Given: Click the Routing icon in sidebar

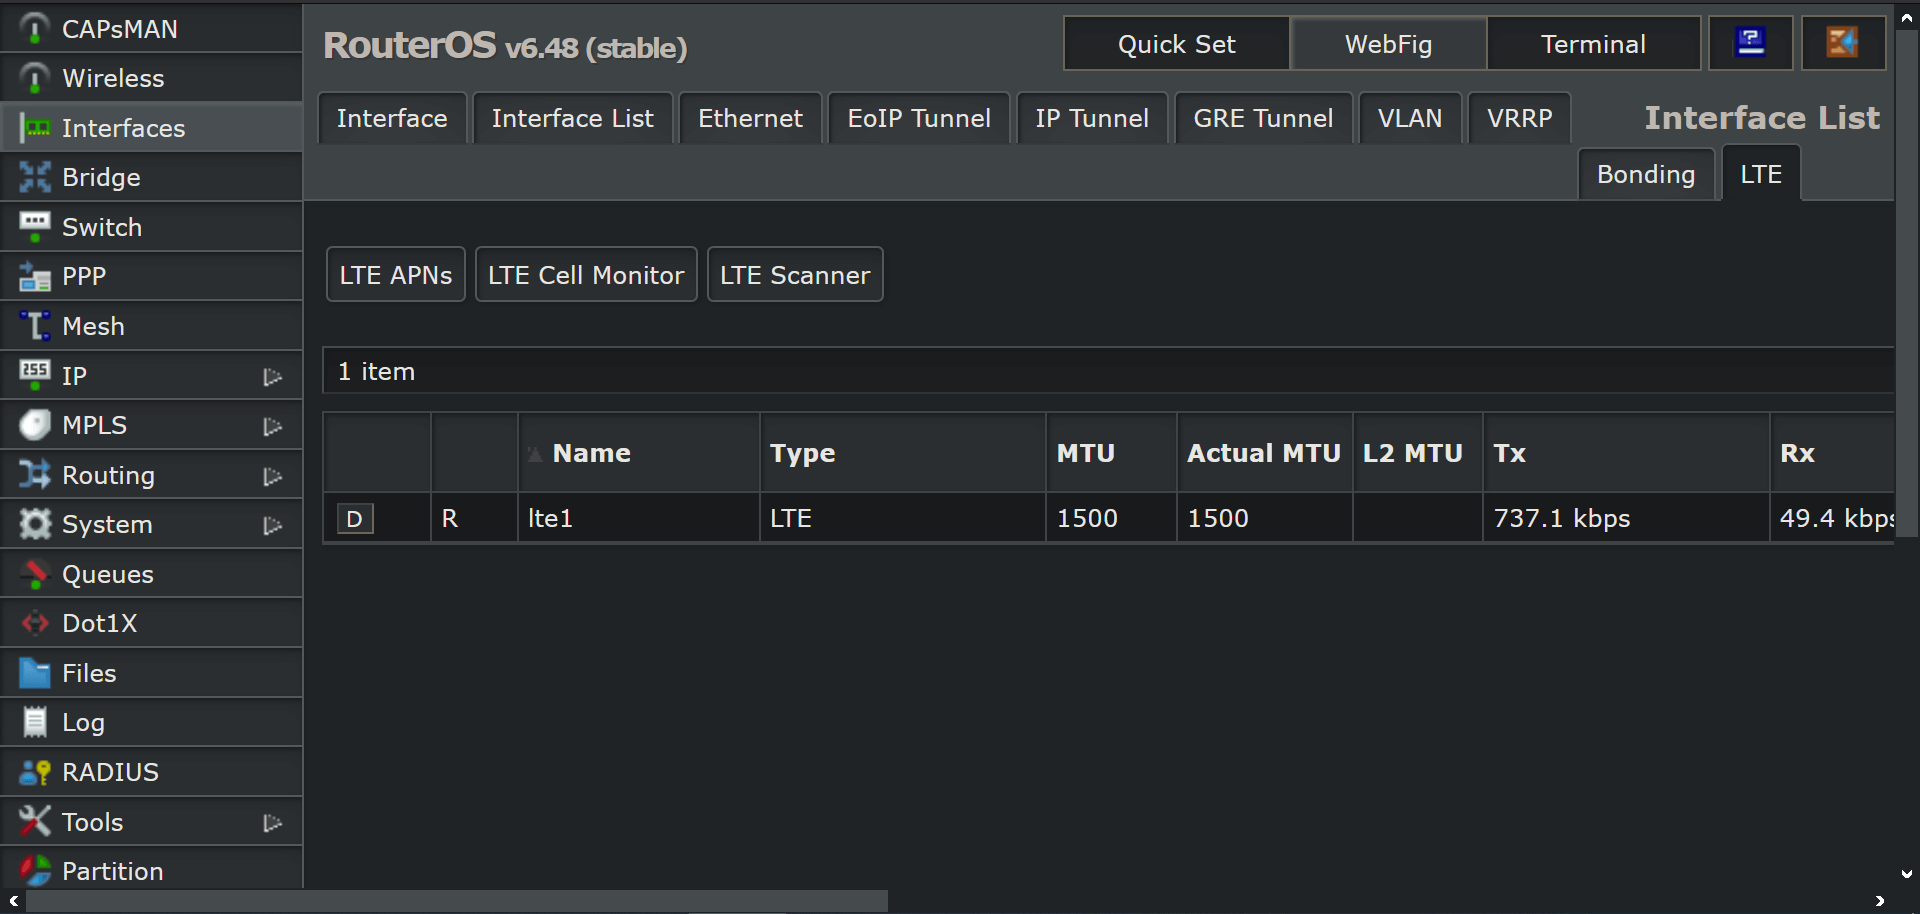Looking at the screenshot, I should [x=34, y=475].
